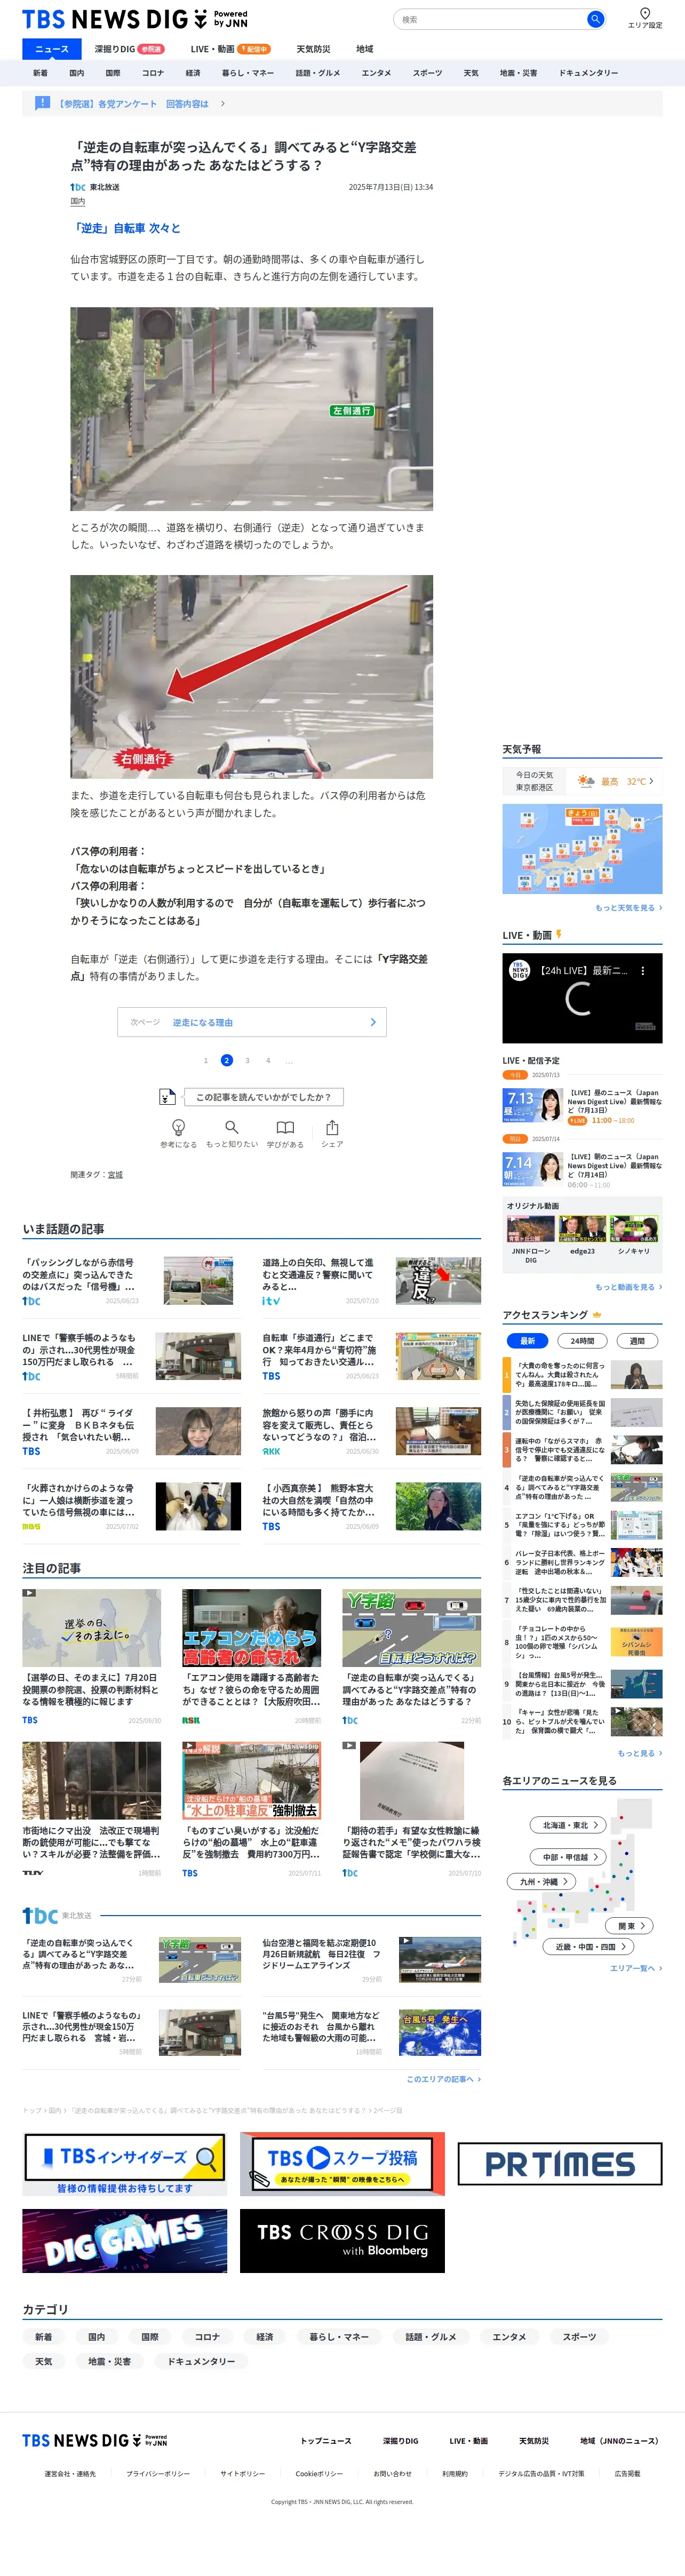Go to page 1 of the article
Viewport: 685px width, 2576px height.
(206, 1060)
